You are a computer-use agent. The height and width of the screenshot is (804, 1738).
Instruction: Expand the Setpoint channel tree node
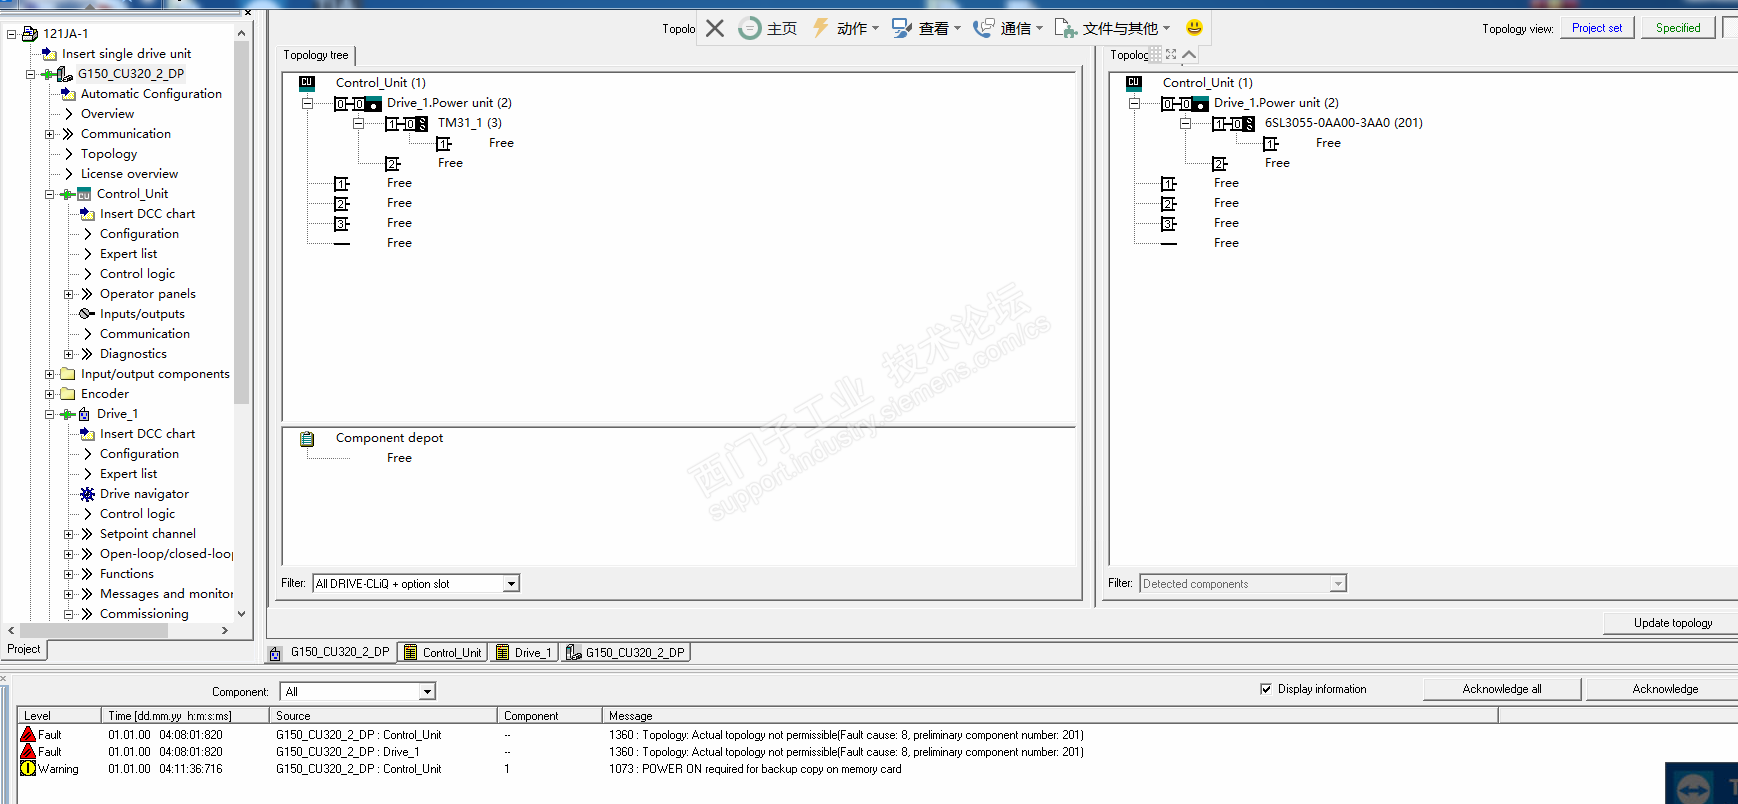[69, 534]
